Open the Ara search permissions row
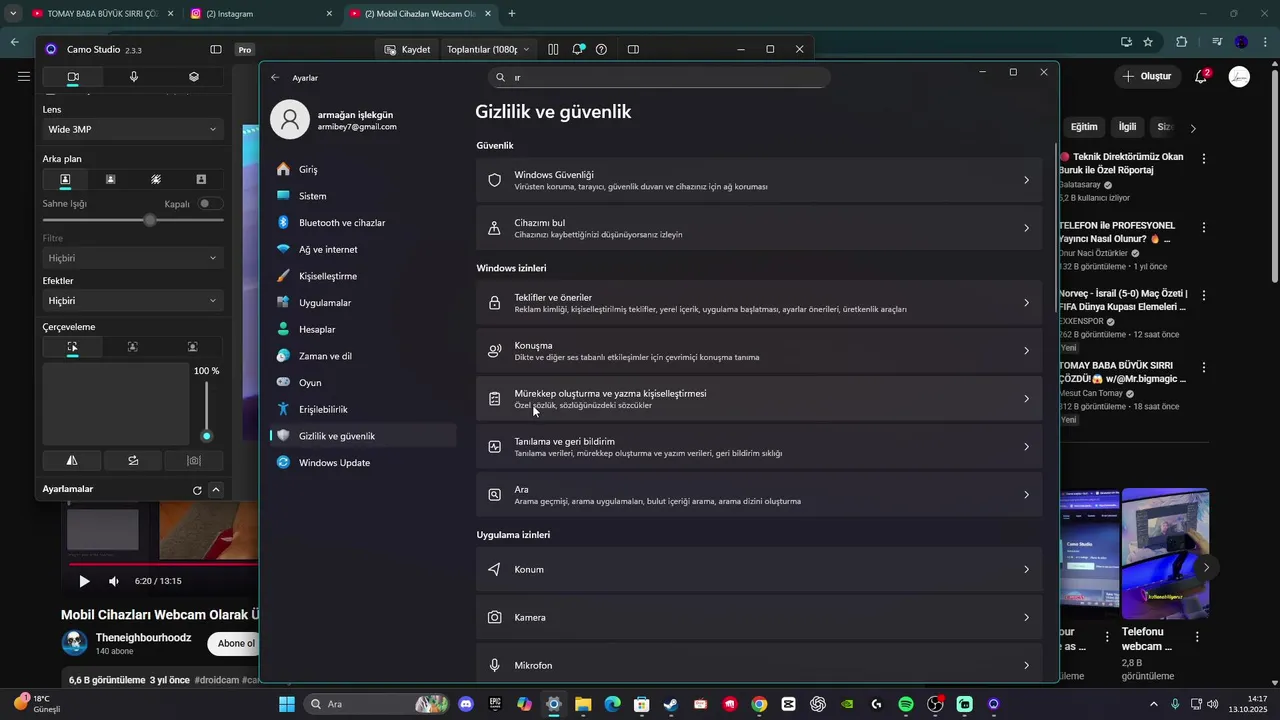Image resolution: width=1280 pixels, height=720 pixels. point(759,495)
